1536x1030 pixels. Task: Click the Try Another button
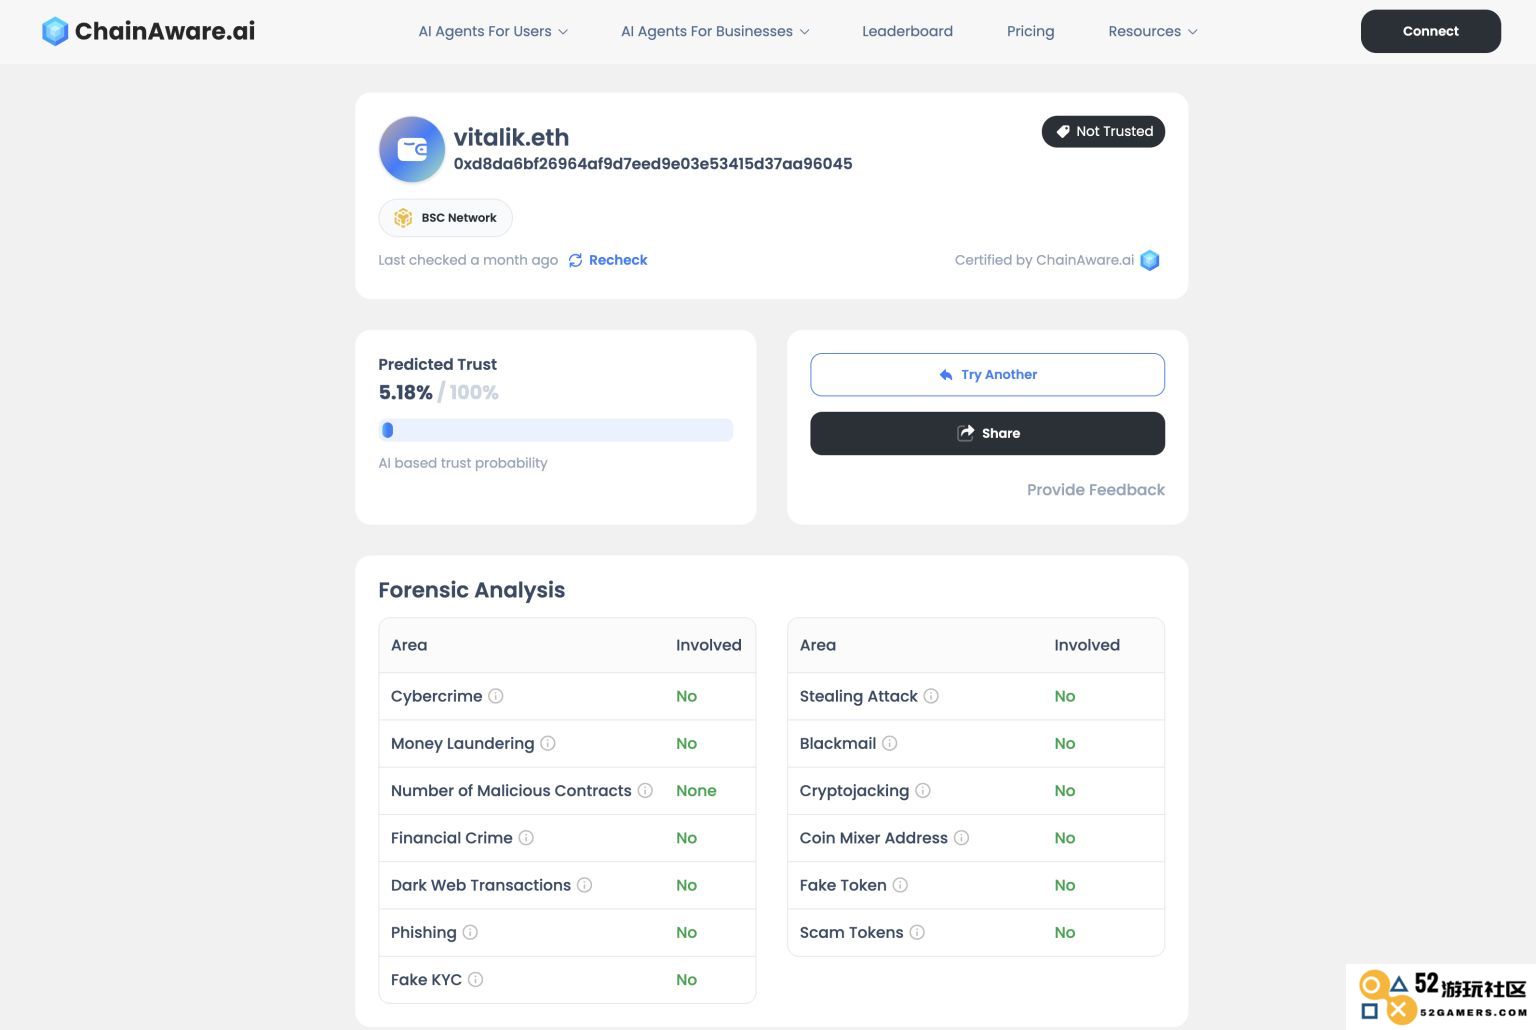coord(987,375)
